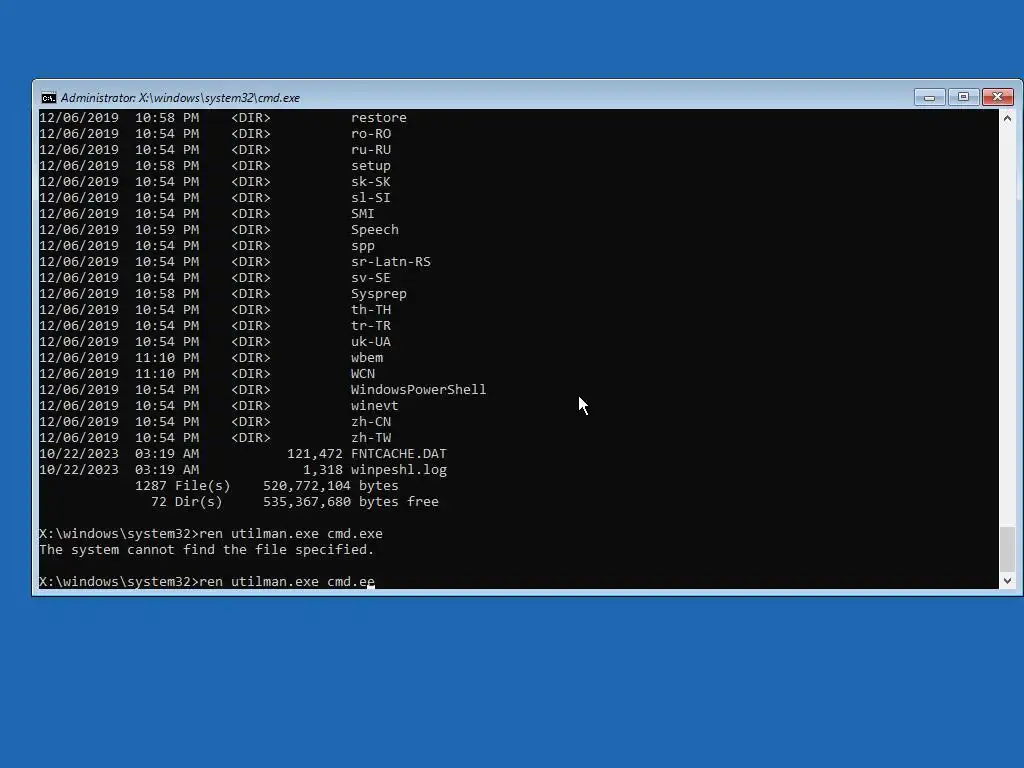Click the '10:59 PM' time on Speech row
1024x768 pixels.
click(x=167, y=230)
